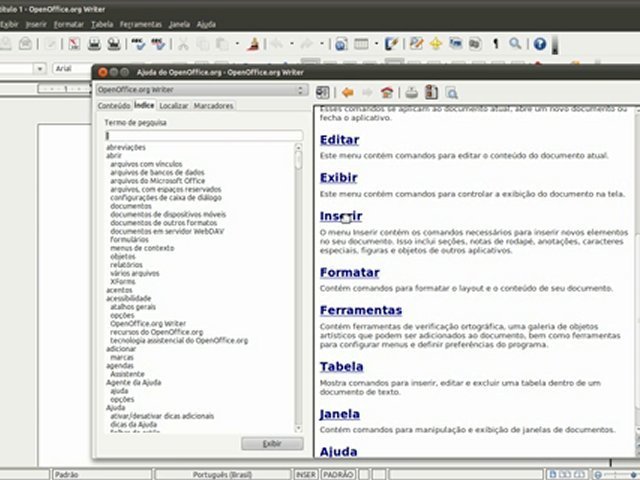
Task: Send document as e-mail icon
Action: coord(25,44)
